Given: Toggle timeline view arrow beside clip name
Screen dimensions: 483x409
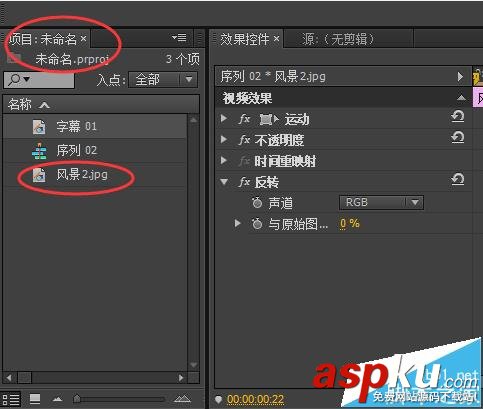Looking at the screenshot, I should (x=460, y=77).
